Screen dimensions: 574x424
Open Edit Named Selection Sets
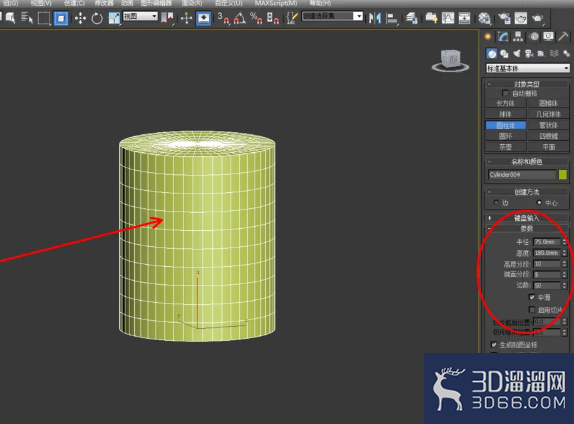(292, 18)
